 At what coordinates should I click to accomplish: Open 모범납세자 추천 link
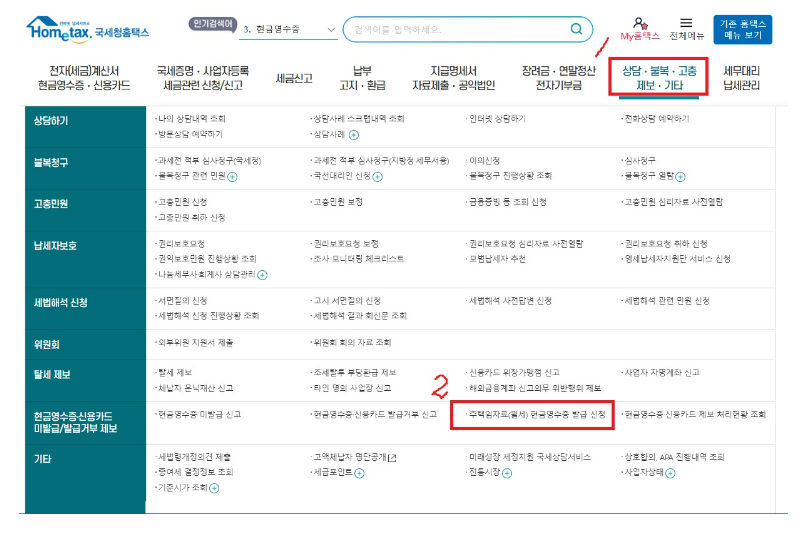coord(497,259)
